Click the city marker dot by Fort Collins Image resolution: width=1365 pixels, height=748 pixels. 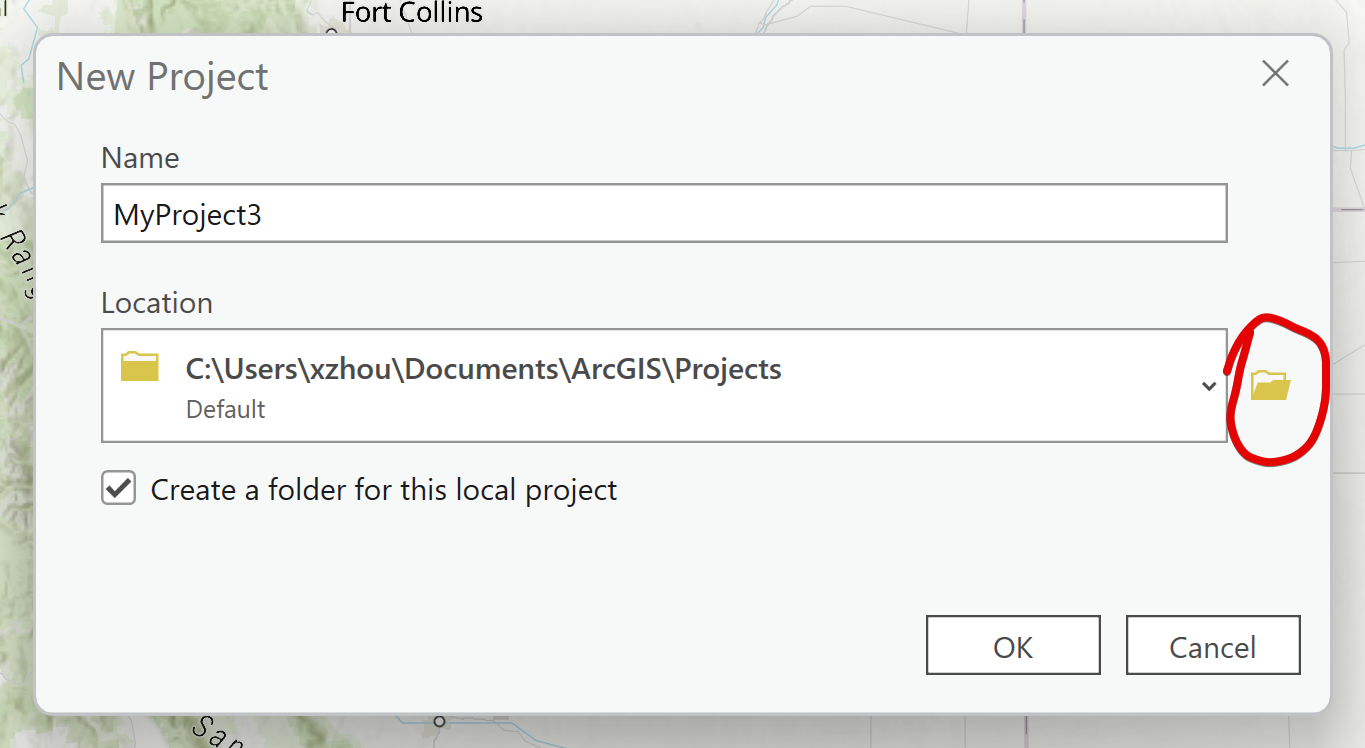click(x=332, y=31)
